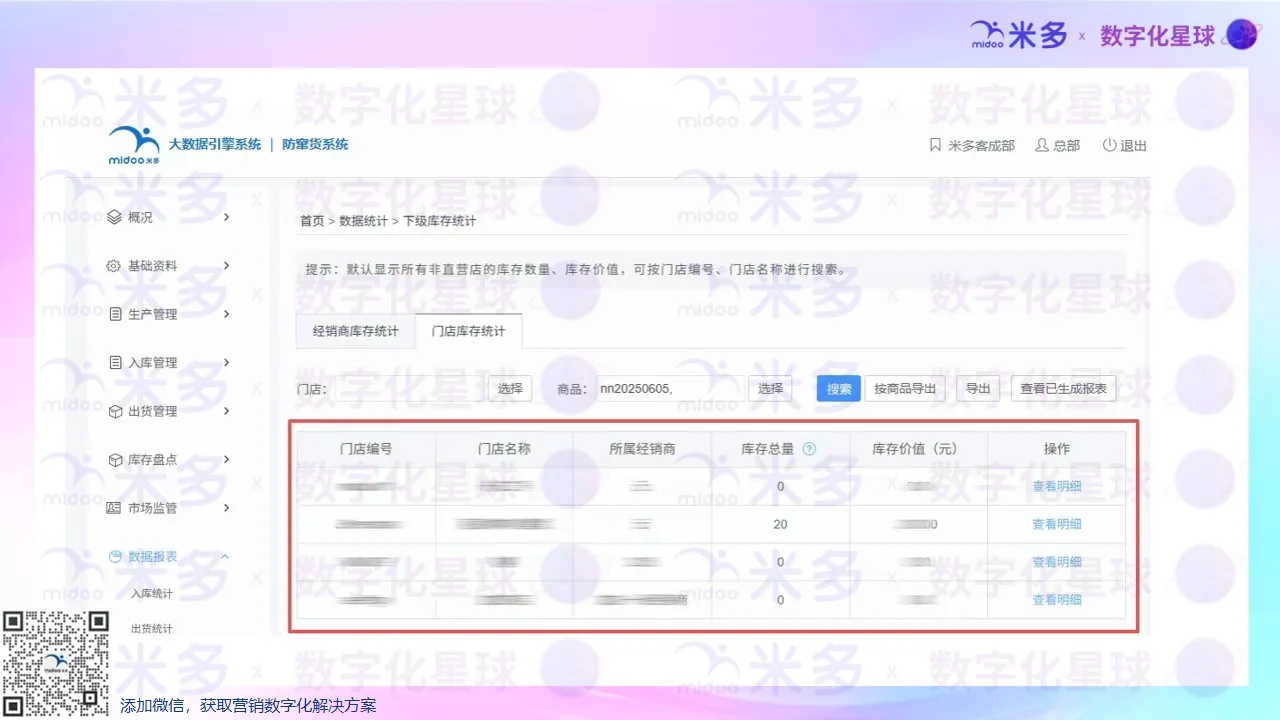Open the 库存总量 help tooltip icon
The height and width of the screenshot is (720, 1280).
coord(808,448)
